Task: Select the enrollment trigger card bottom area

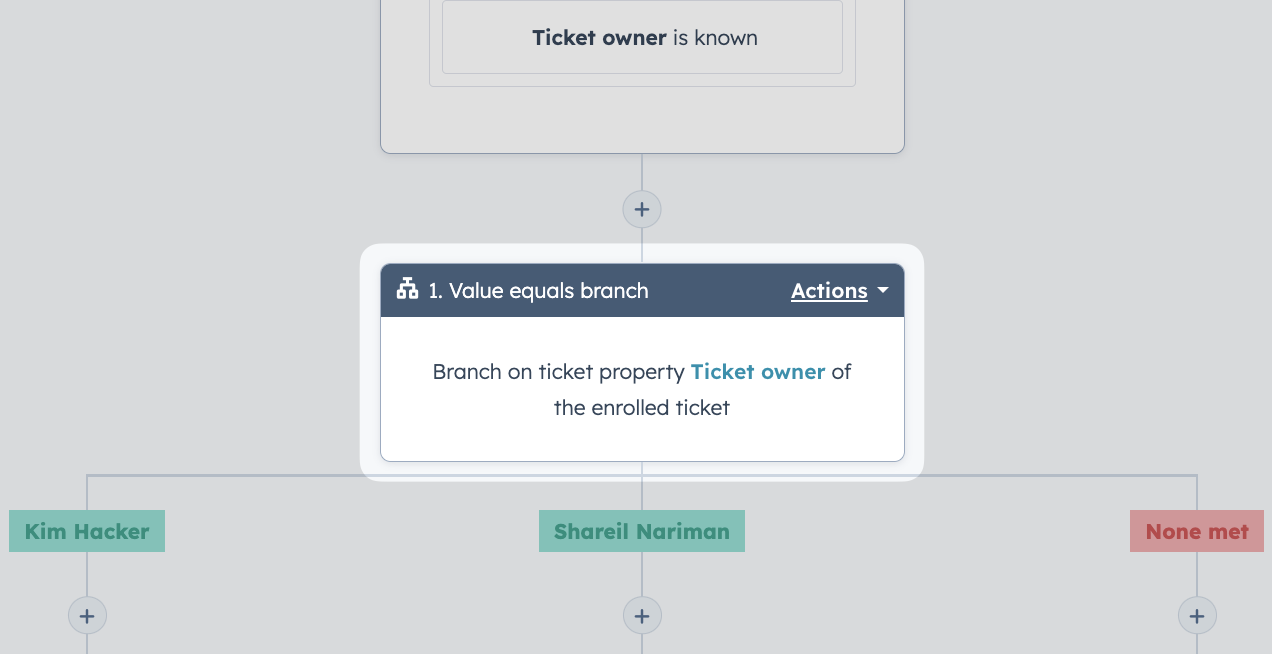Action: (x=642, y=120)
